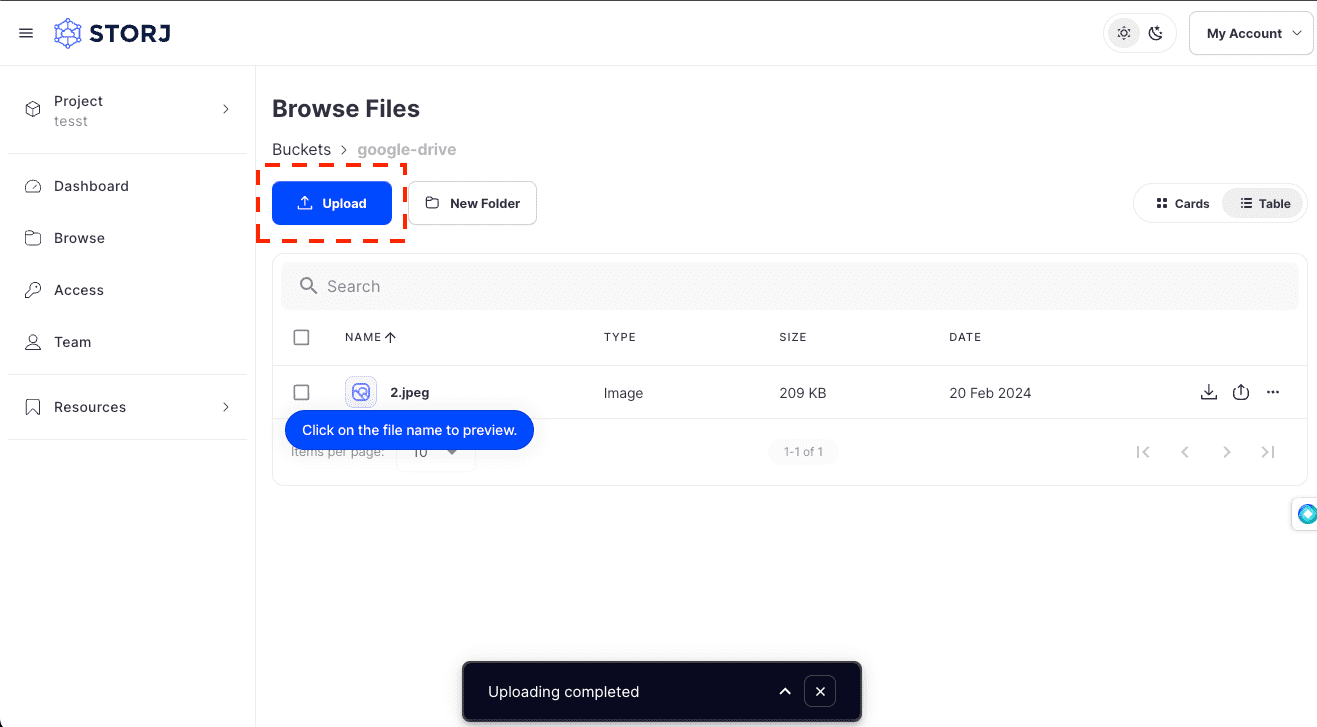Download 2.jpeg using download icon
This screenshot has width=1317, height=727.
coord(1208,392)
